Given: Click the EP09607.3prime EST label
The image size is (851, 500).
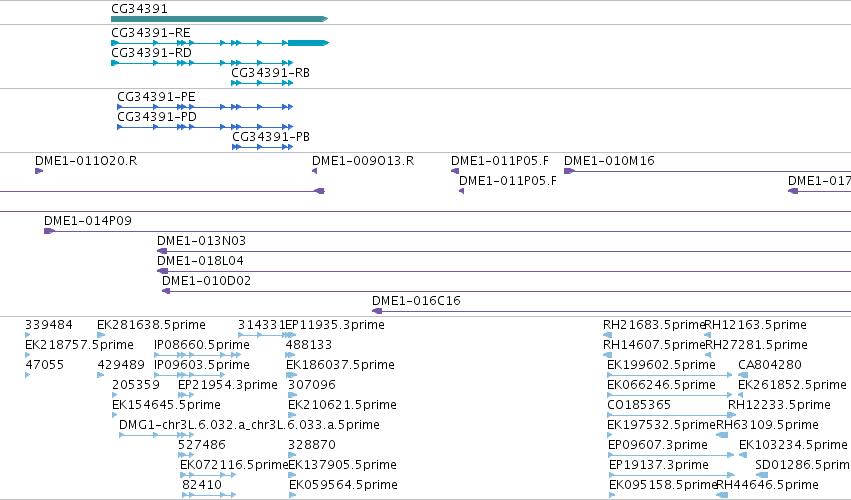Looking at the screenshot, I should tap(658, 445).
